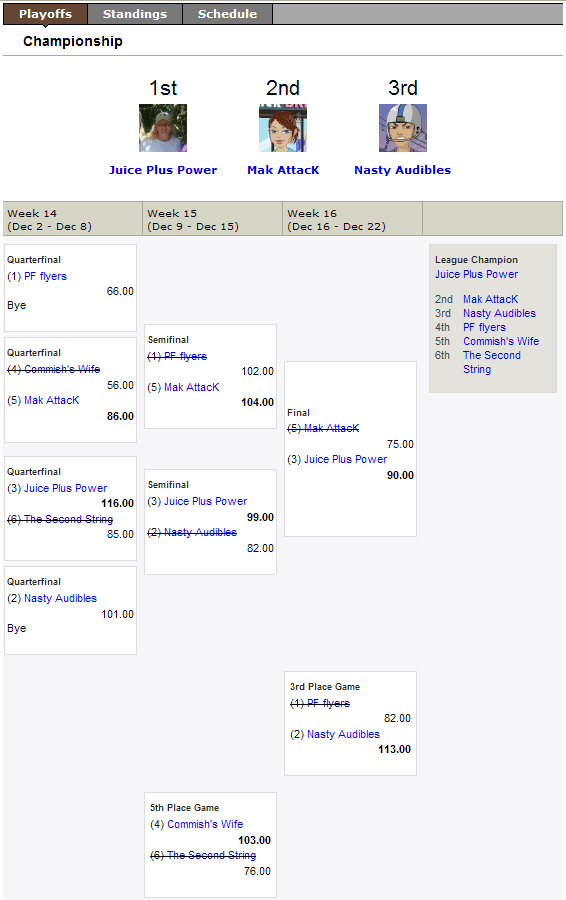Click Nasty Audibles in the bottom Semifinal
Image resolution: width=566 pixels, height=900 pixels.
(x=200, y=532)
